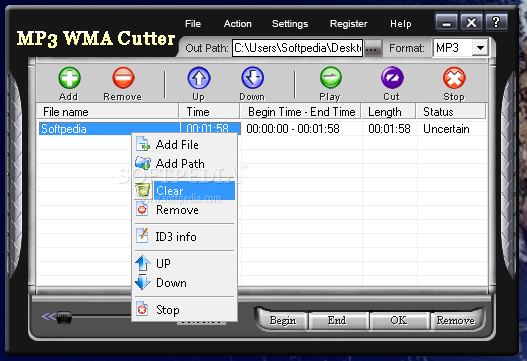The image size is (527, 361).
Task: Open the Settings menu
Action: click(290, 24)
